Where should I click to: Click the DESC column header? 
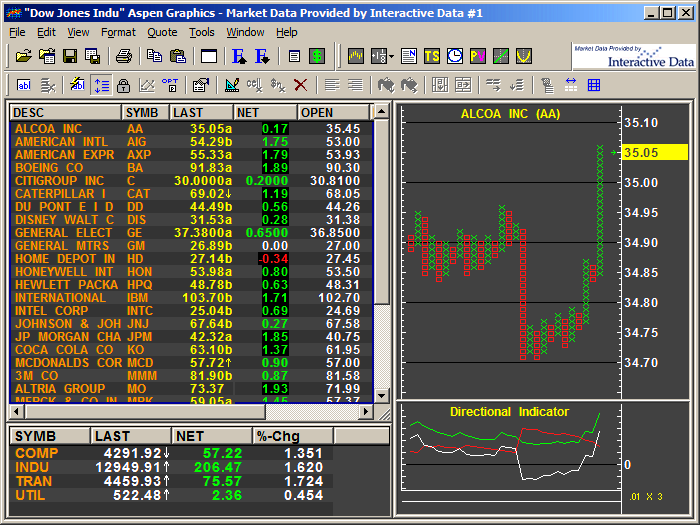click(x=66, y=112)
